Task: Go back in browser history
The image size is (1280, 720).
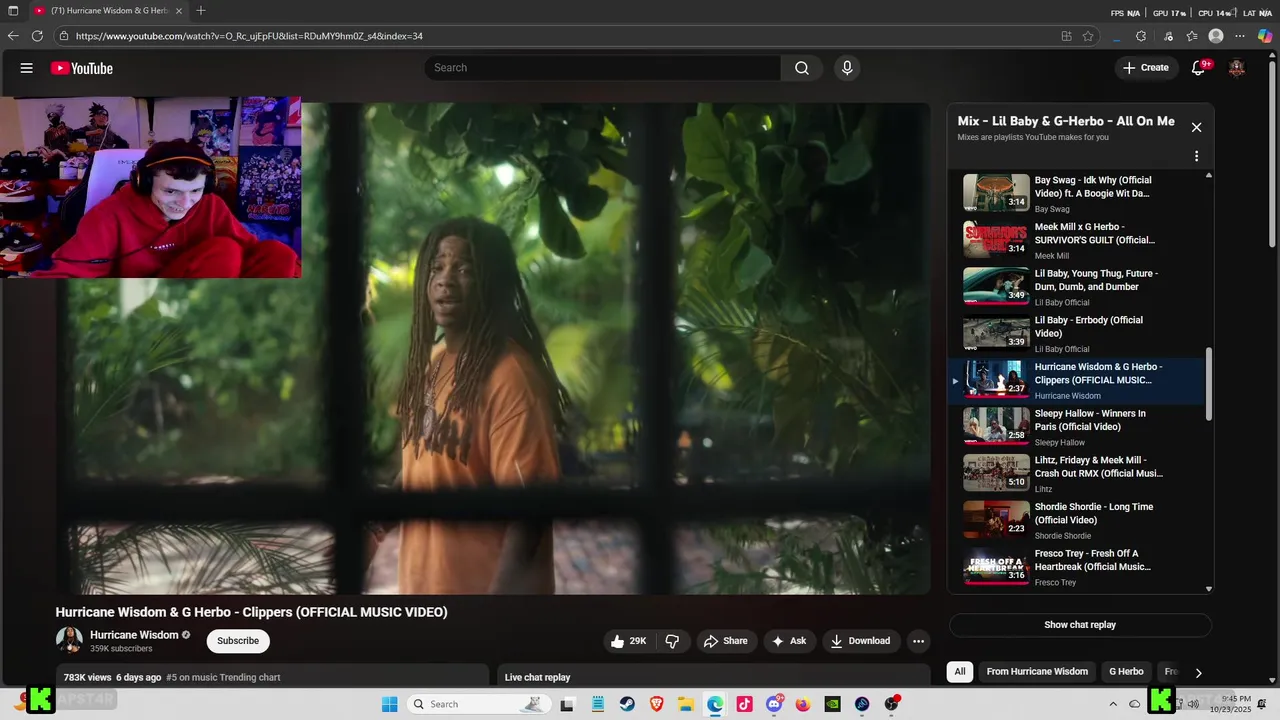Action: (x=13, y=36)
